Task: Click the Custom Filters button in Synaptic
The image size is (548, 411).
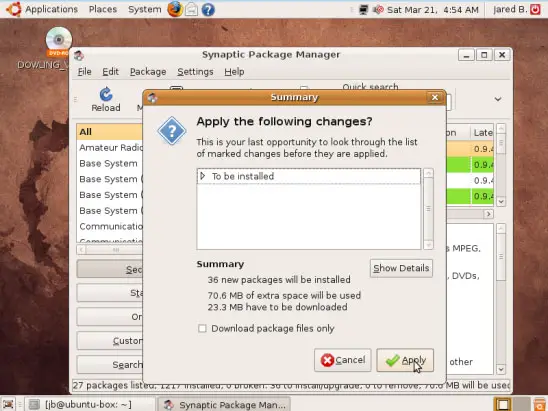Action: 109,340
